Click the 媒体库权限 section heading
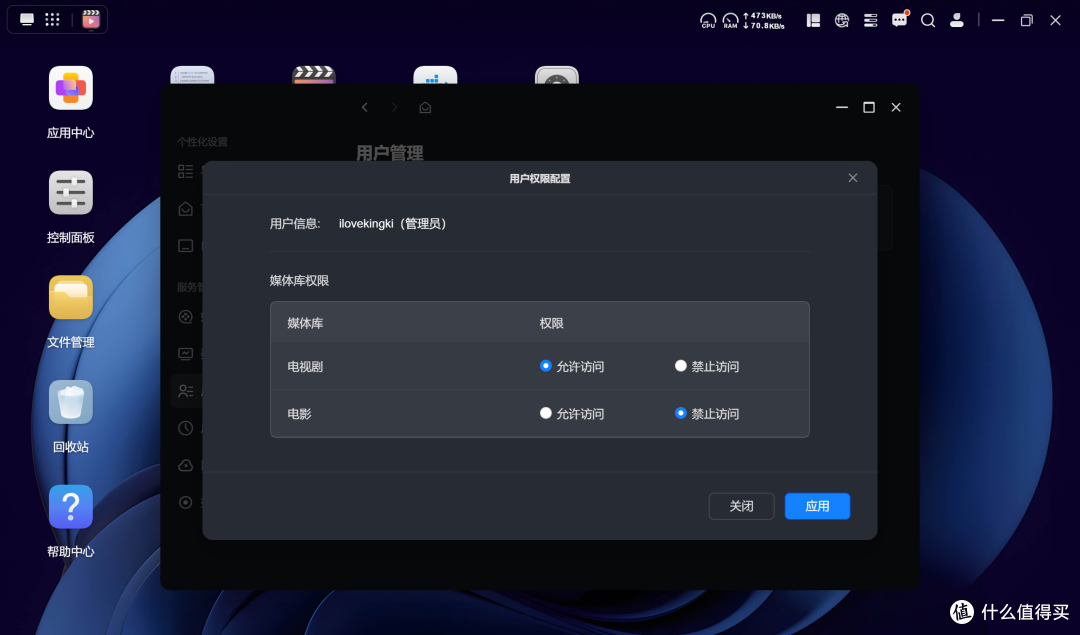The width and height of the screenshot is (1080, 635). pos(299,281)
